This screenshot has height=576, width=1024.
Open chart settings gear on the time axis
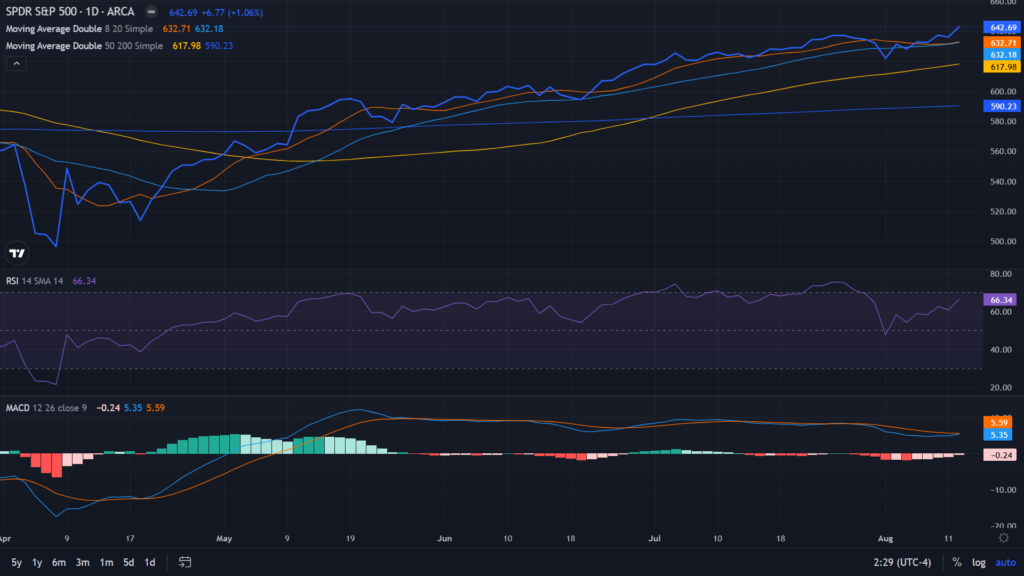pyautogui.click(x=1004, y=538)
